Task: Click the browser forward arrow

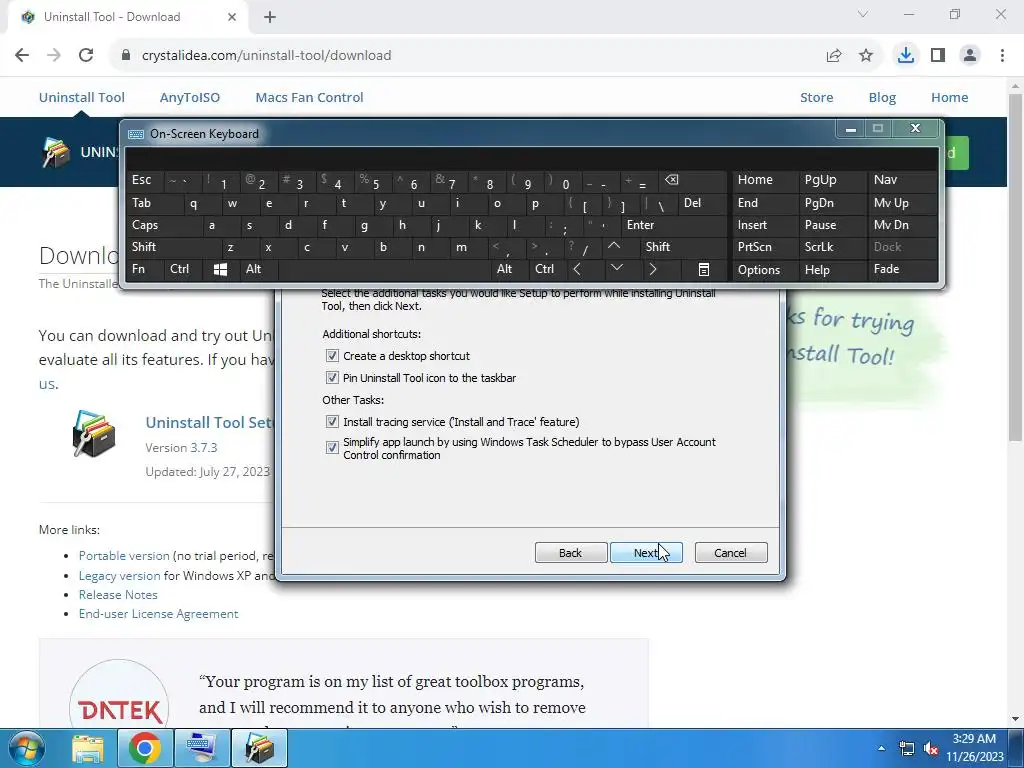Action: pyautogui.click(x=54, y=56)
